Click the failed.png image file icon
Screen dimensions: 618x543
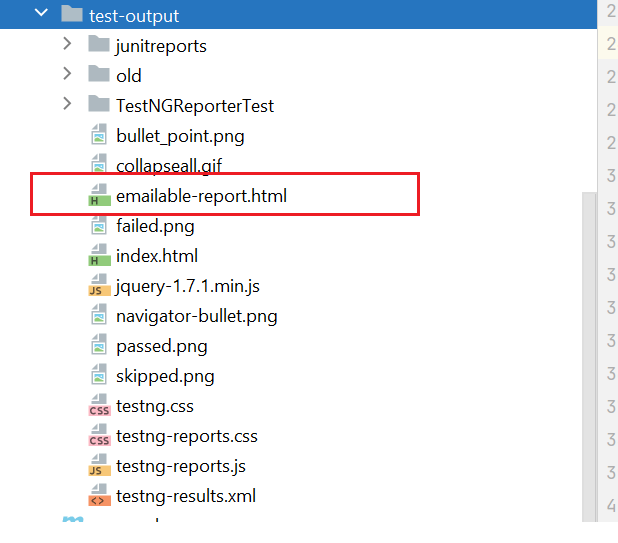[x=99, y=225]
